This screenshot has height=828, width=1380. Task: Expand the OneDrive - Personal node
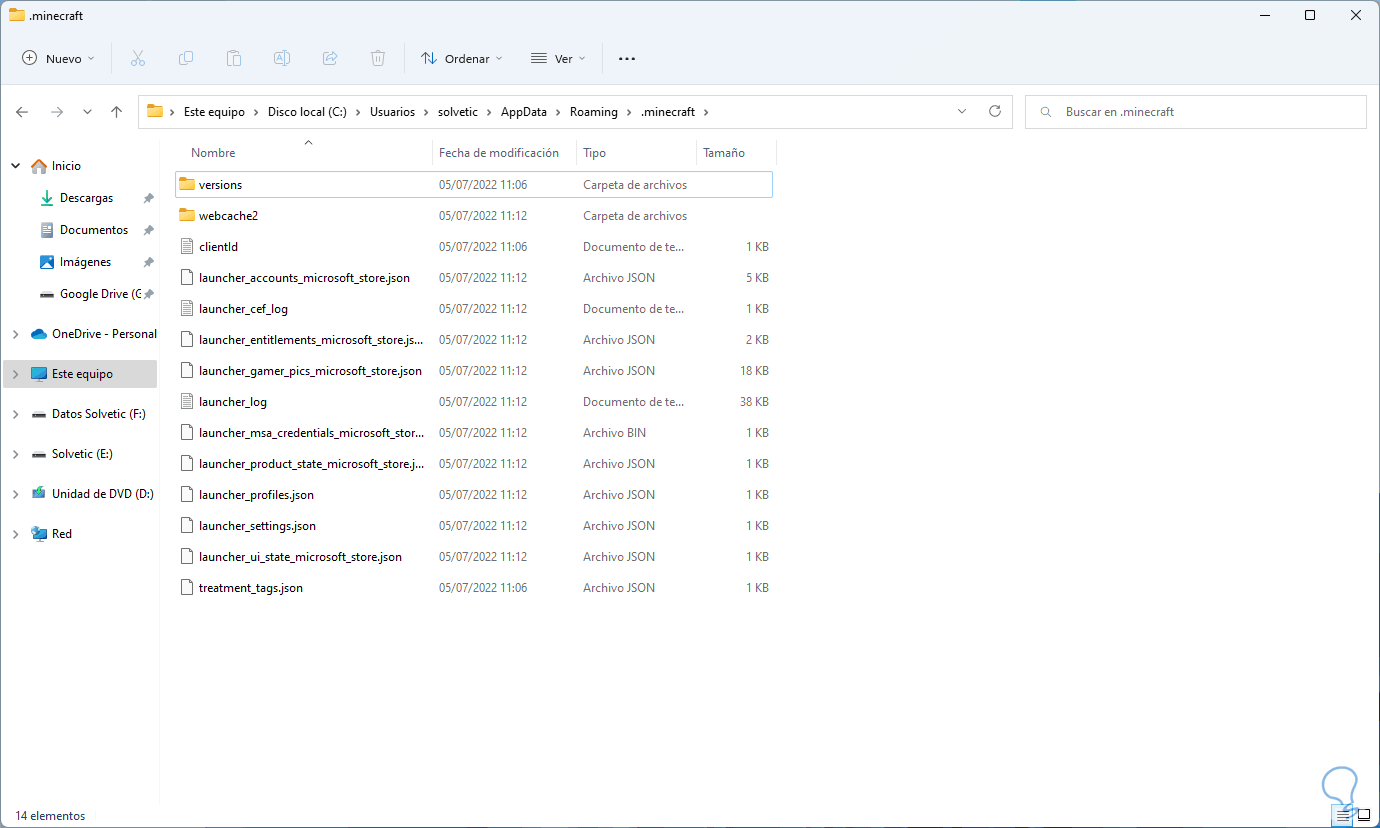(15, 334)
